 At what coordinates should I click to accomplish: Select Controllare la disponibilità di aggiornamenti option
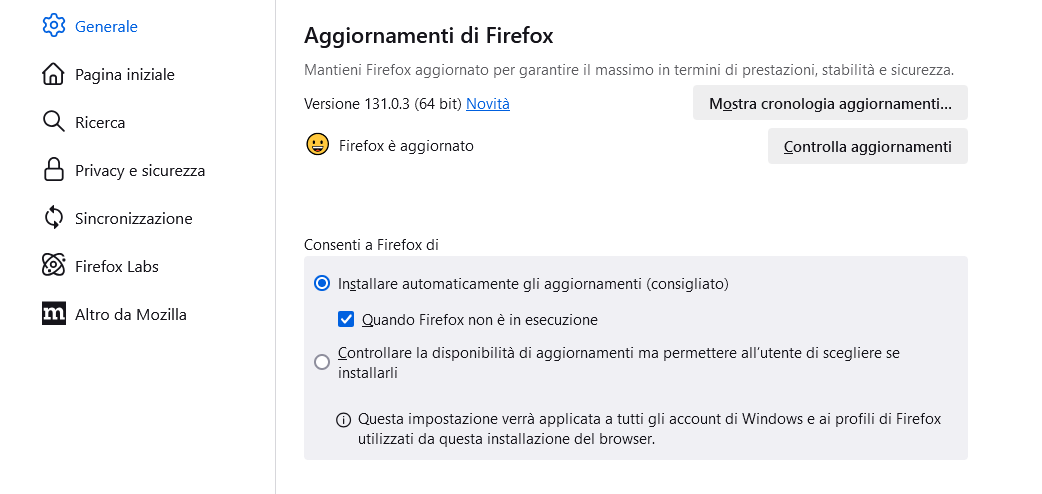322,362
